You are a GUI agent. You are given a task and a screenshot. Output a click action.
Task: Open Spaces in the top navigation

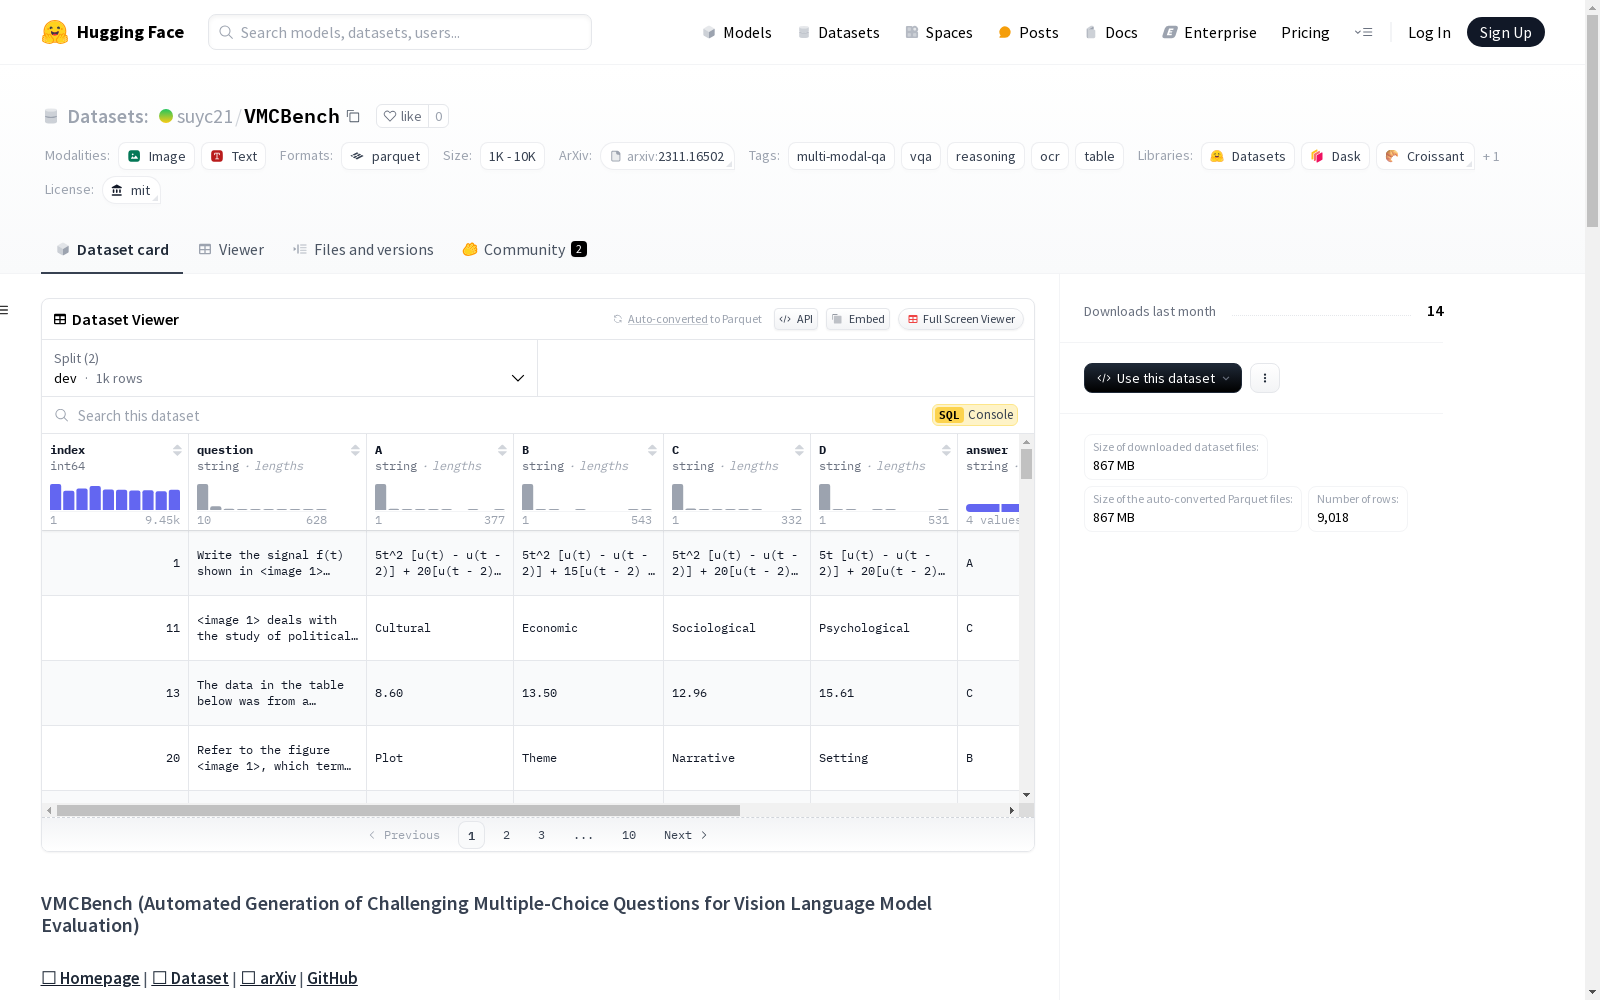(938, 32)
